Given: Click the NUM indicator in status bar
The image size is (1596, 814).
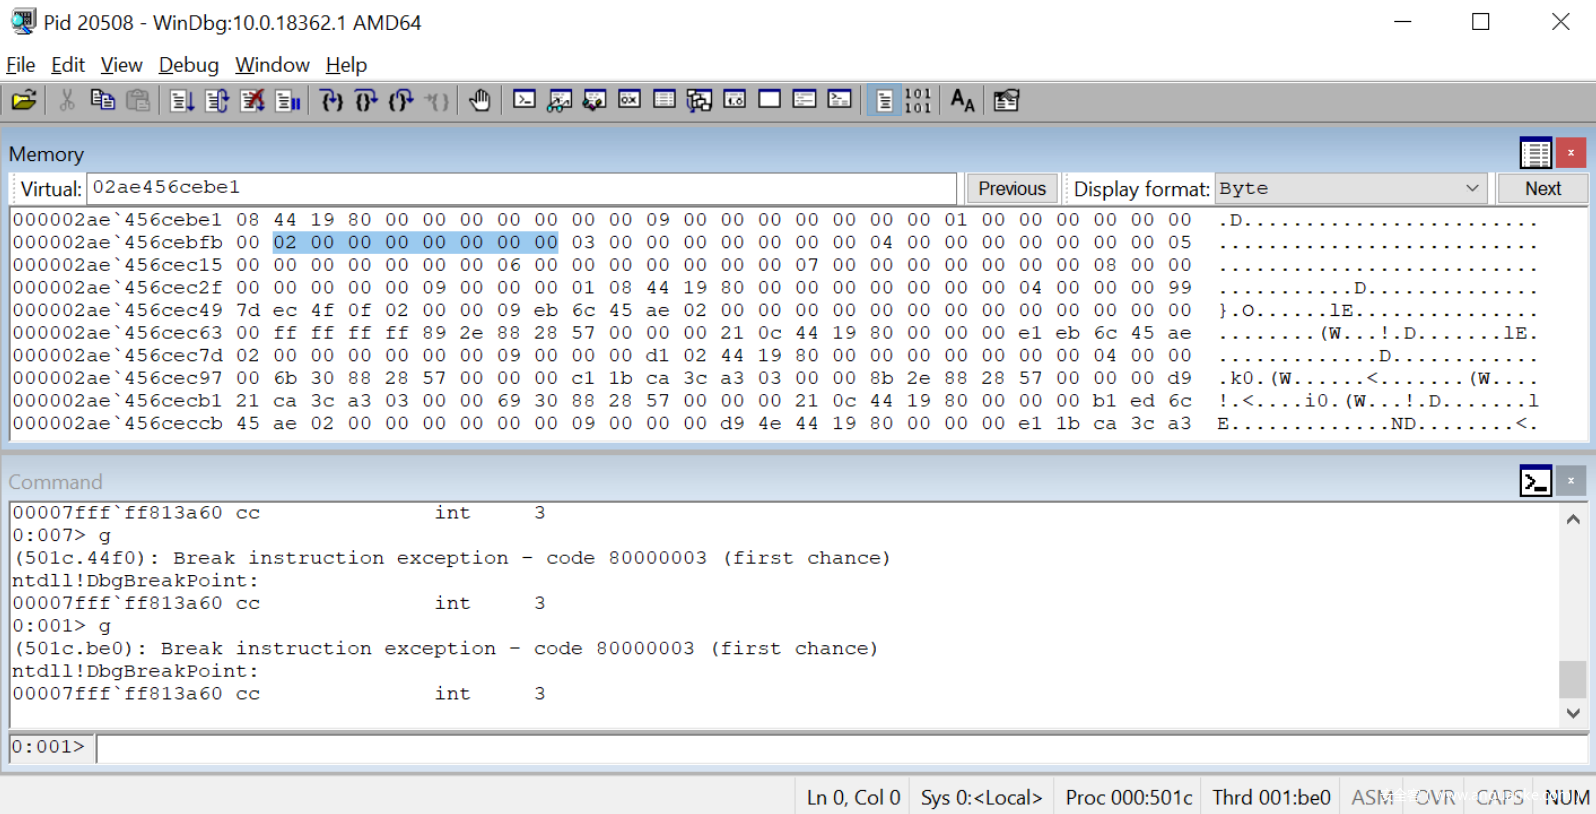Looking at the screenshot, I should tap(1567, 797).
